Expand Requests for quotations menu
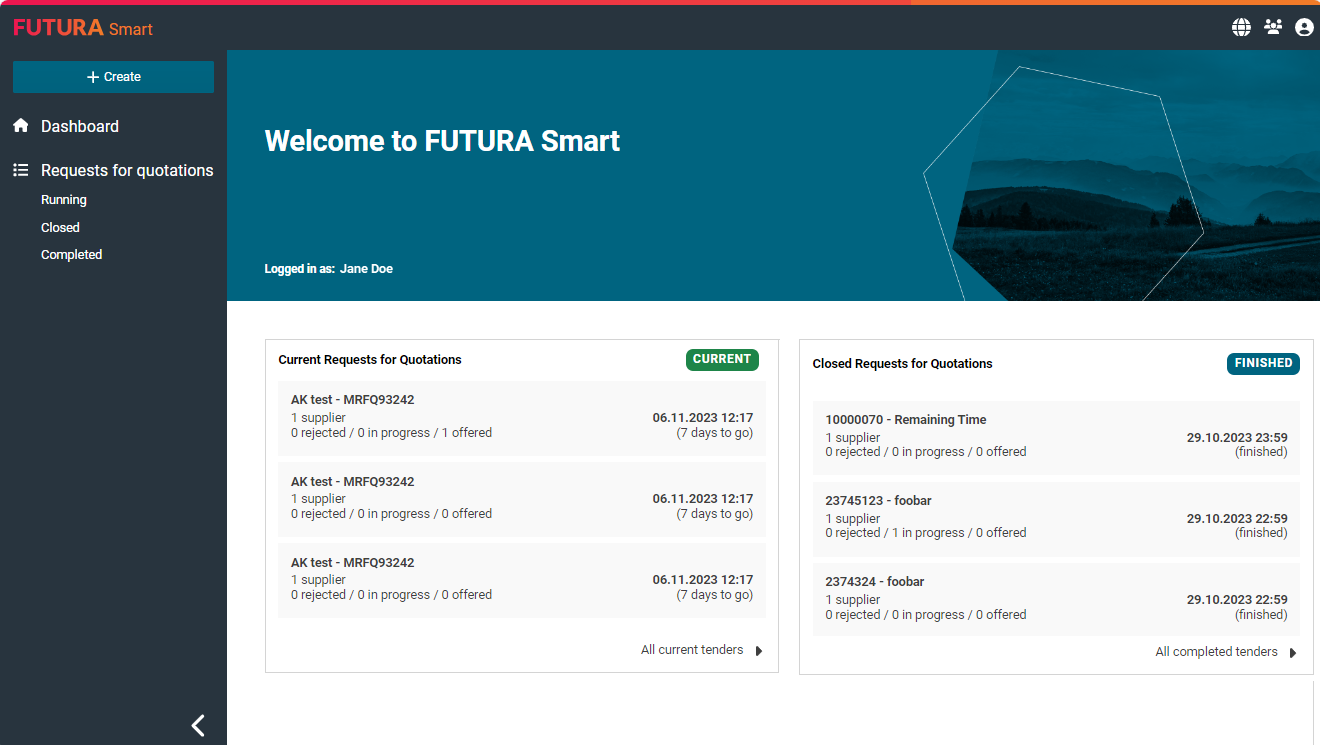Screen dimensions: 1325x745 [127, 171]
